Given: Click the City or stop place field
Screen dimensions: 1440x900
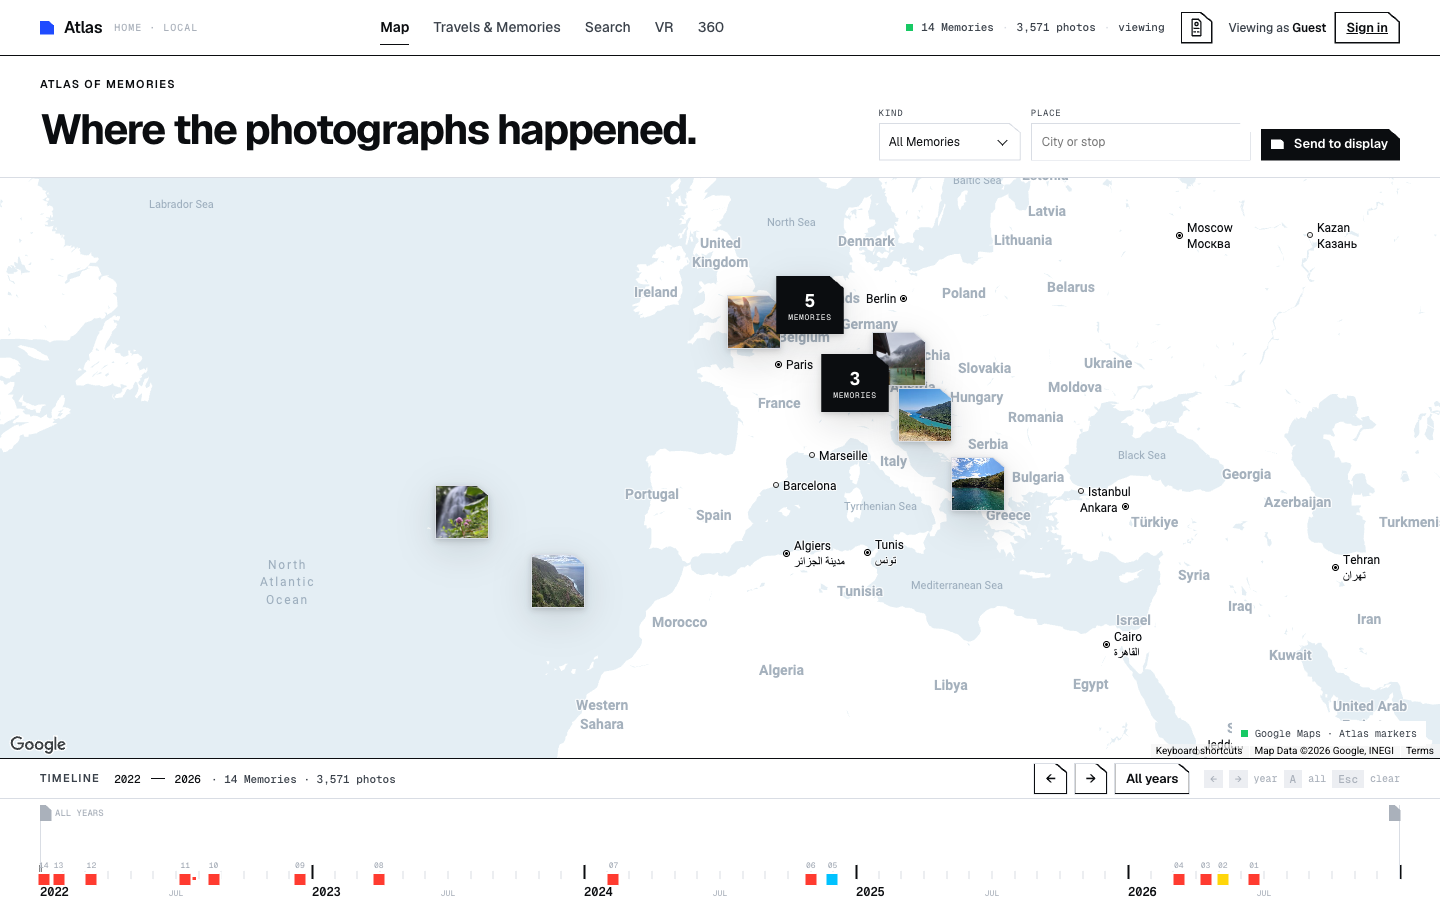Looking at the screenshot, I should pos(1140,142).
